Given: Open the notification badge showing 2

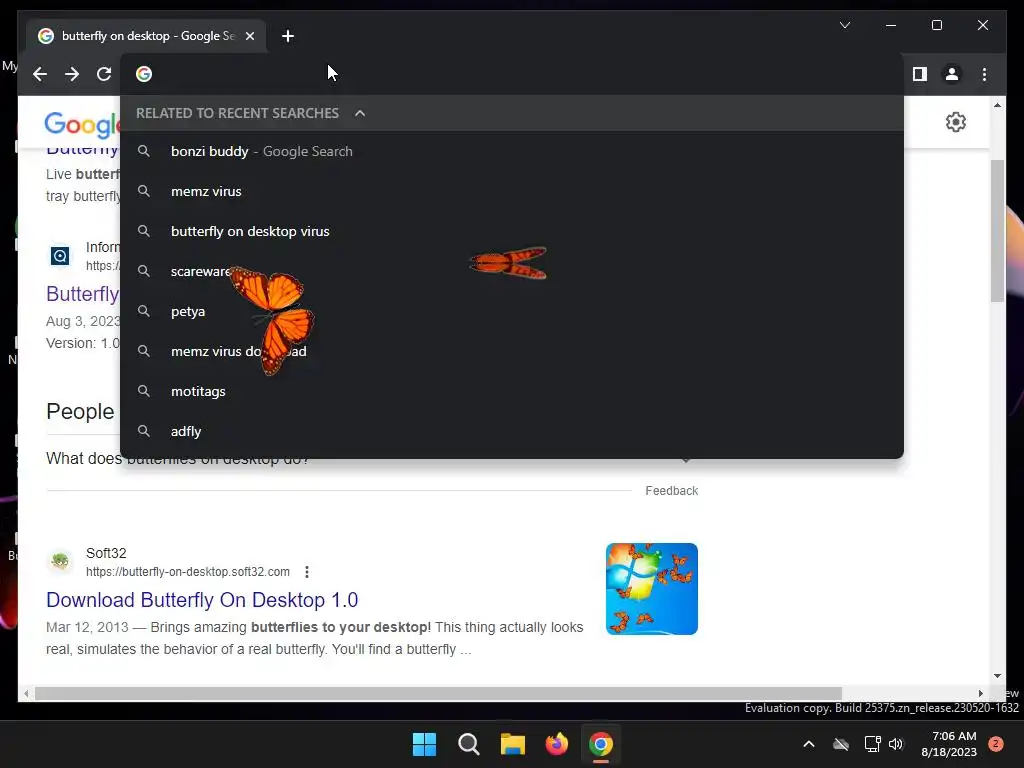Looking at the screenshot, I should tap(996, 744).
